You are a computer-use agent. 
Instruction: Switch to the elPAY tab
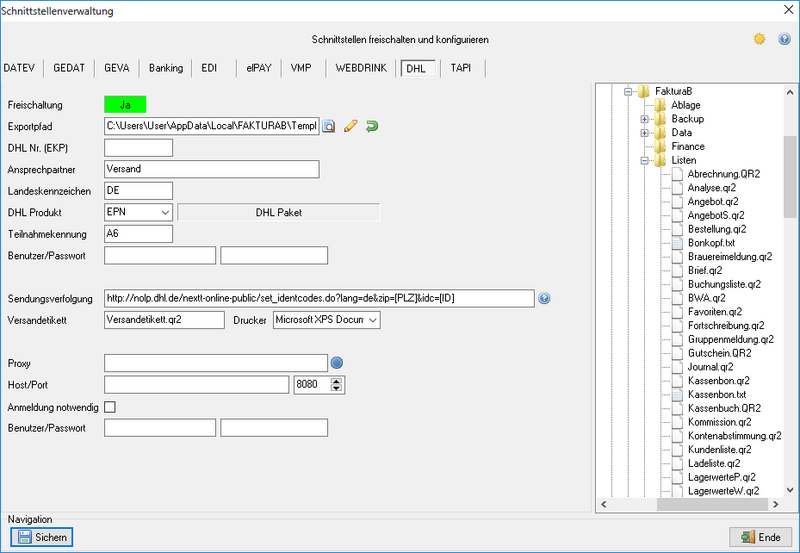[x=259, y=68]
